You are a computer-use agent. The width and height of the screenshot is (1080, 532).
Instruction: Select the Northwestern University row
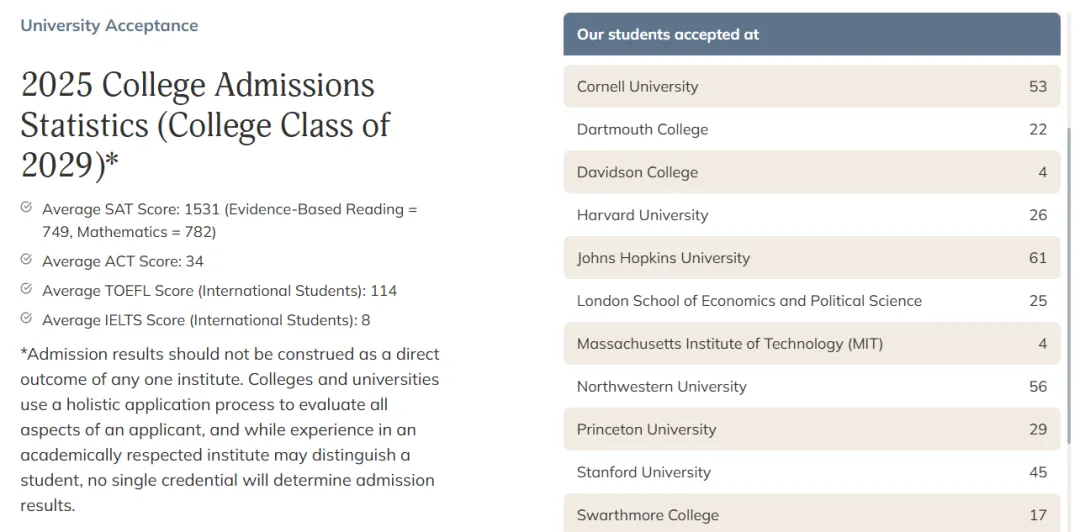[811, 386]
